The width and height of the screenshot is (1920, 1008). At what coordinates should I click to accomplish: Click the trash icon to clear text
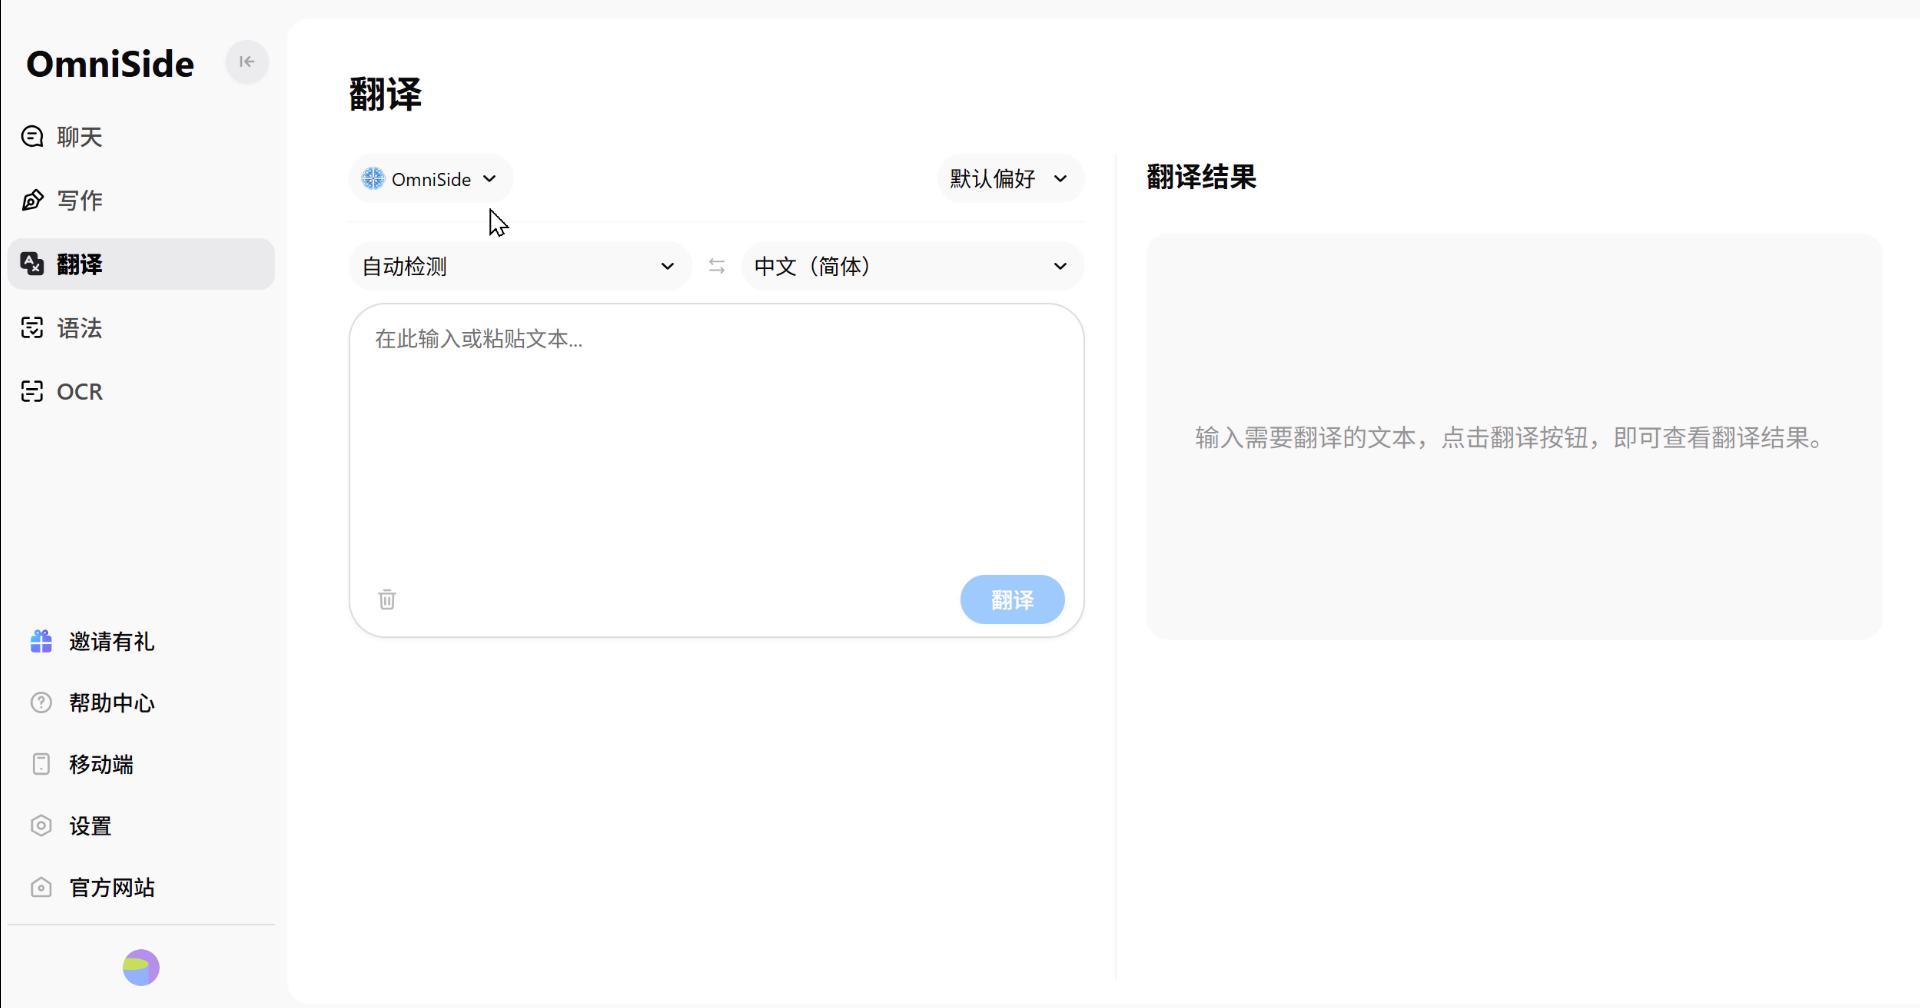(x=387, y=600)
